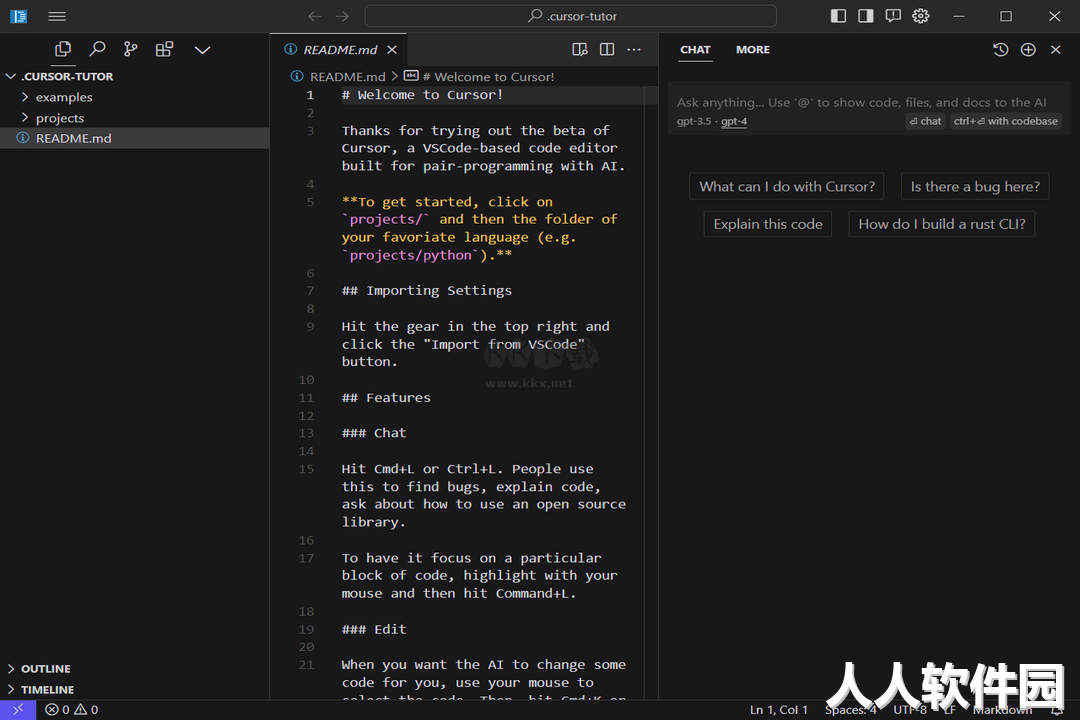This screenshot has width=1080, height=720.
Task: Open editor more actions ellipsis
Action: (634, 50)
